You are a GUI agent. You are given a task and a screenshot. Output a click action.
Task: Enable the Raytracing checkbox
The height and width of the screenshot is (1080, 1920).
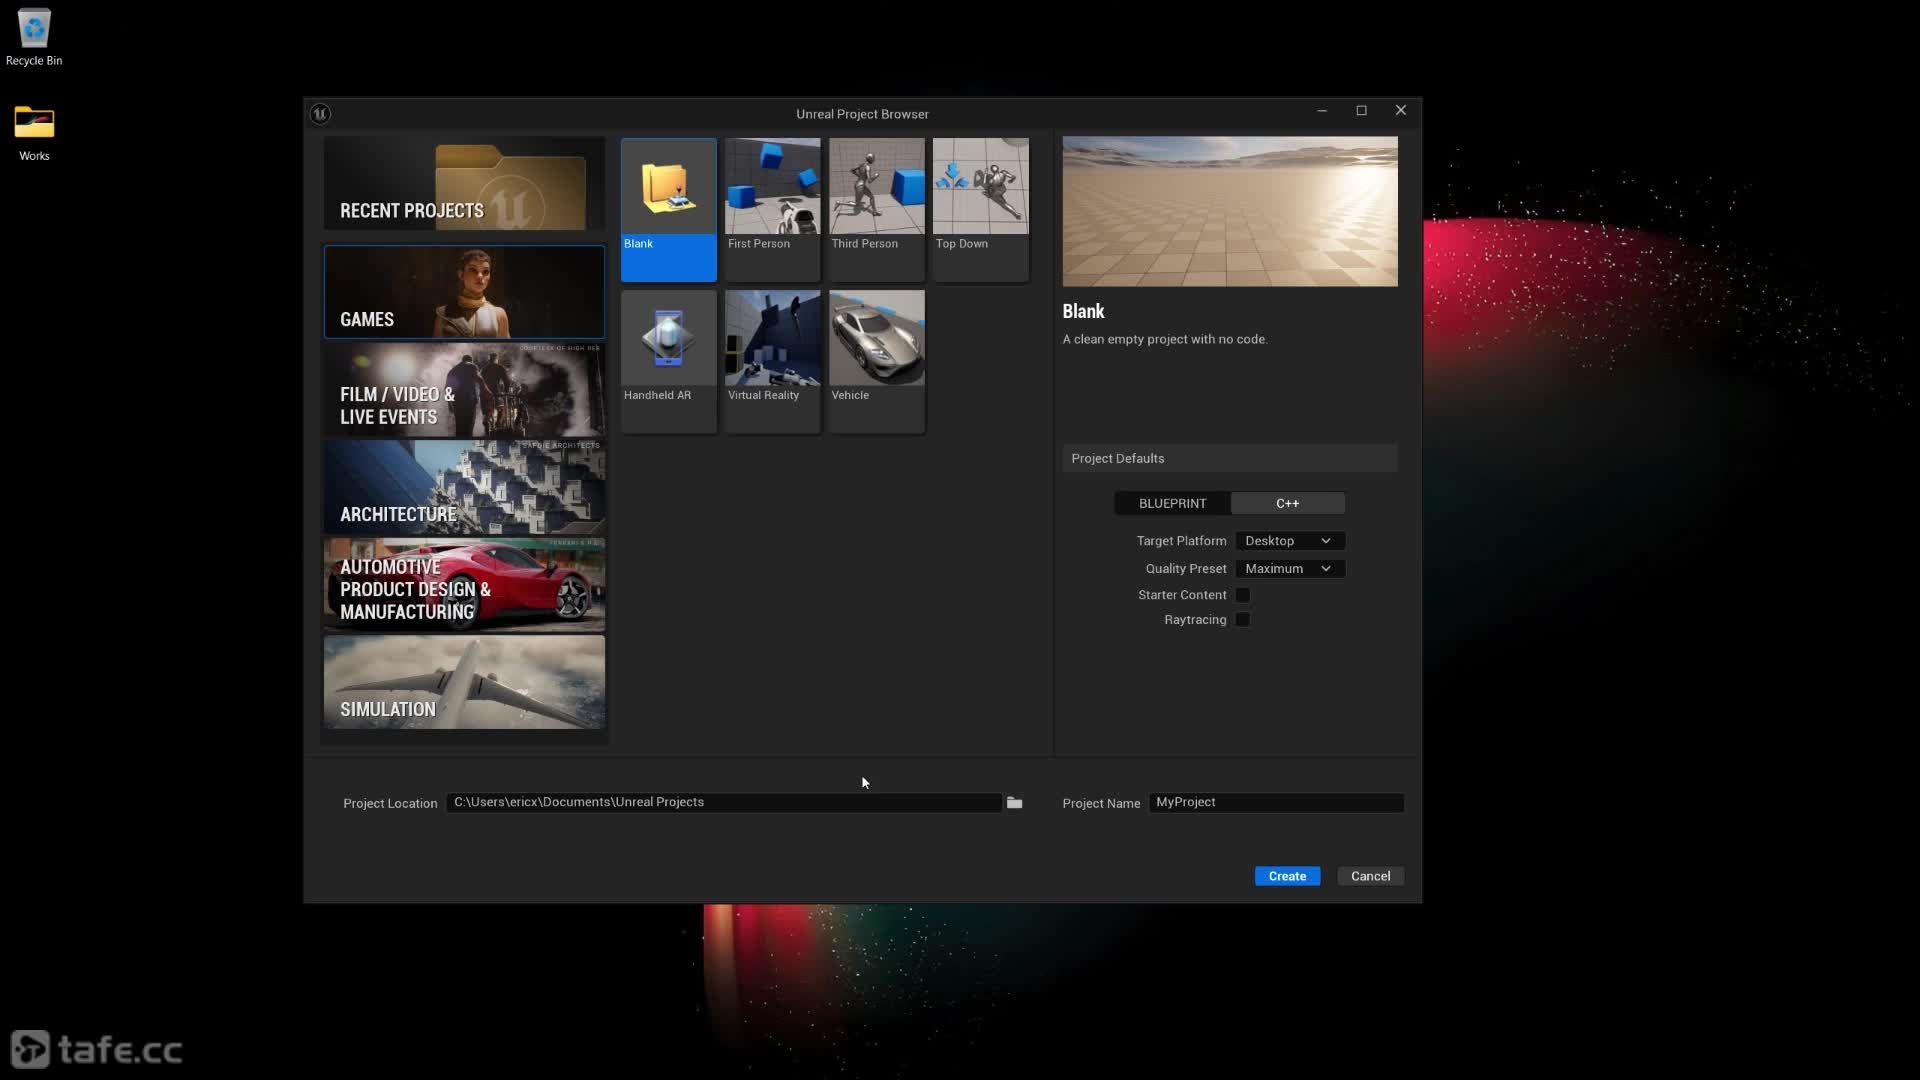(x=1242, y=619)
